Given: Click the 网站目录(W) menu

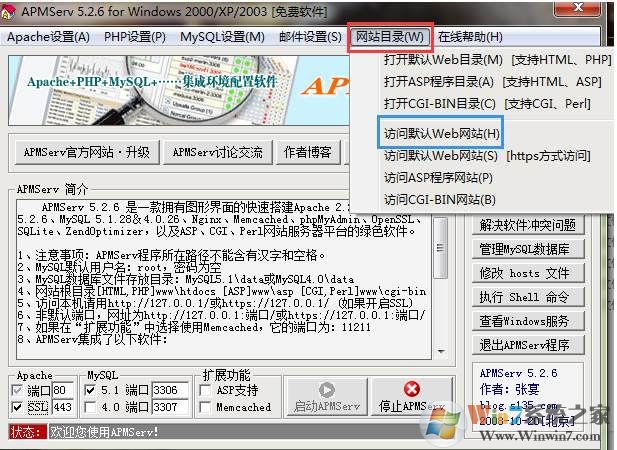Looking at the screenshot, I should [390, 37].
